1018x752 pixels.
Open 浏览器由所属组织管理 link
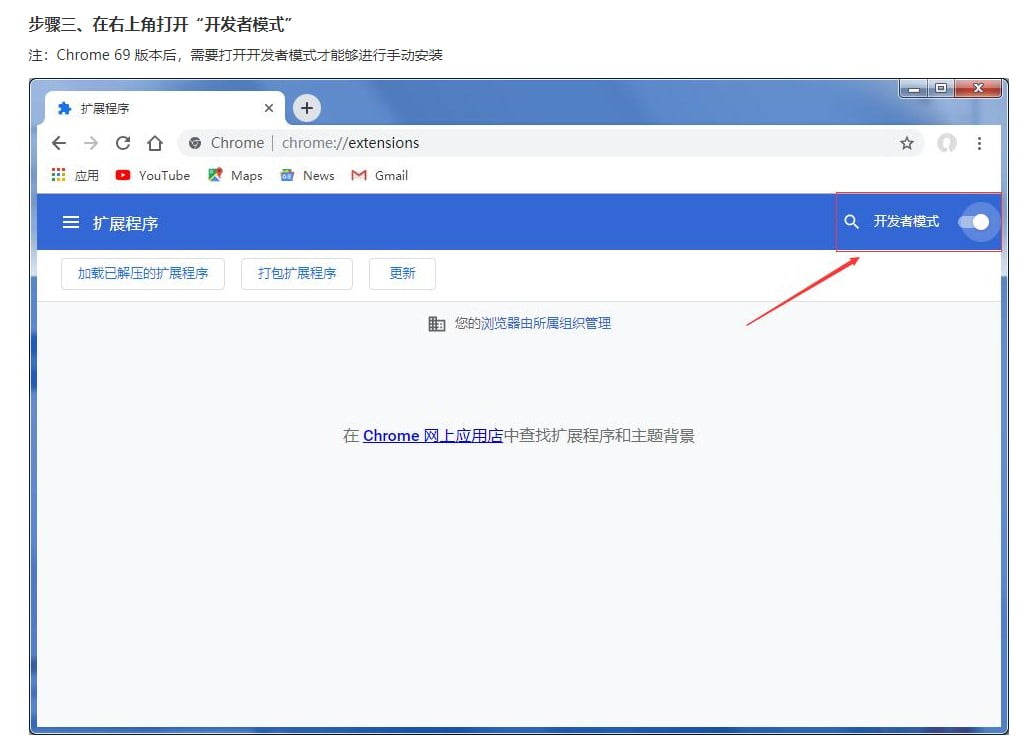tap(545, 323)
